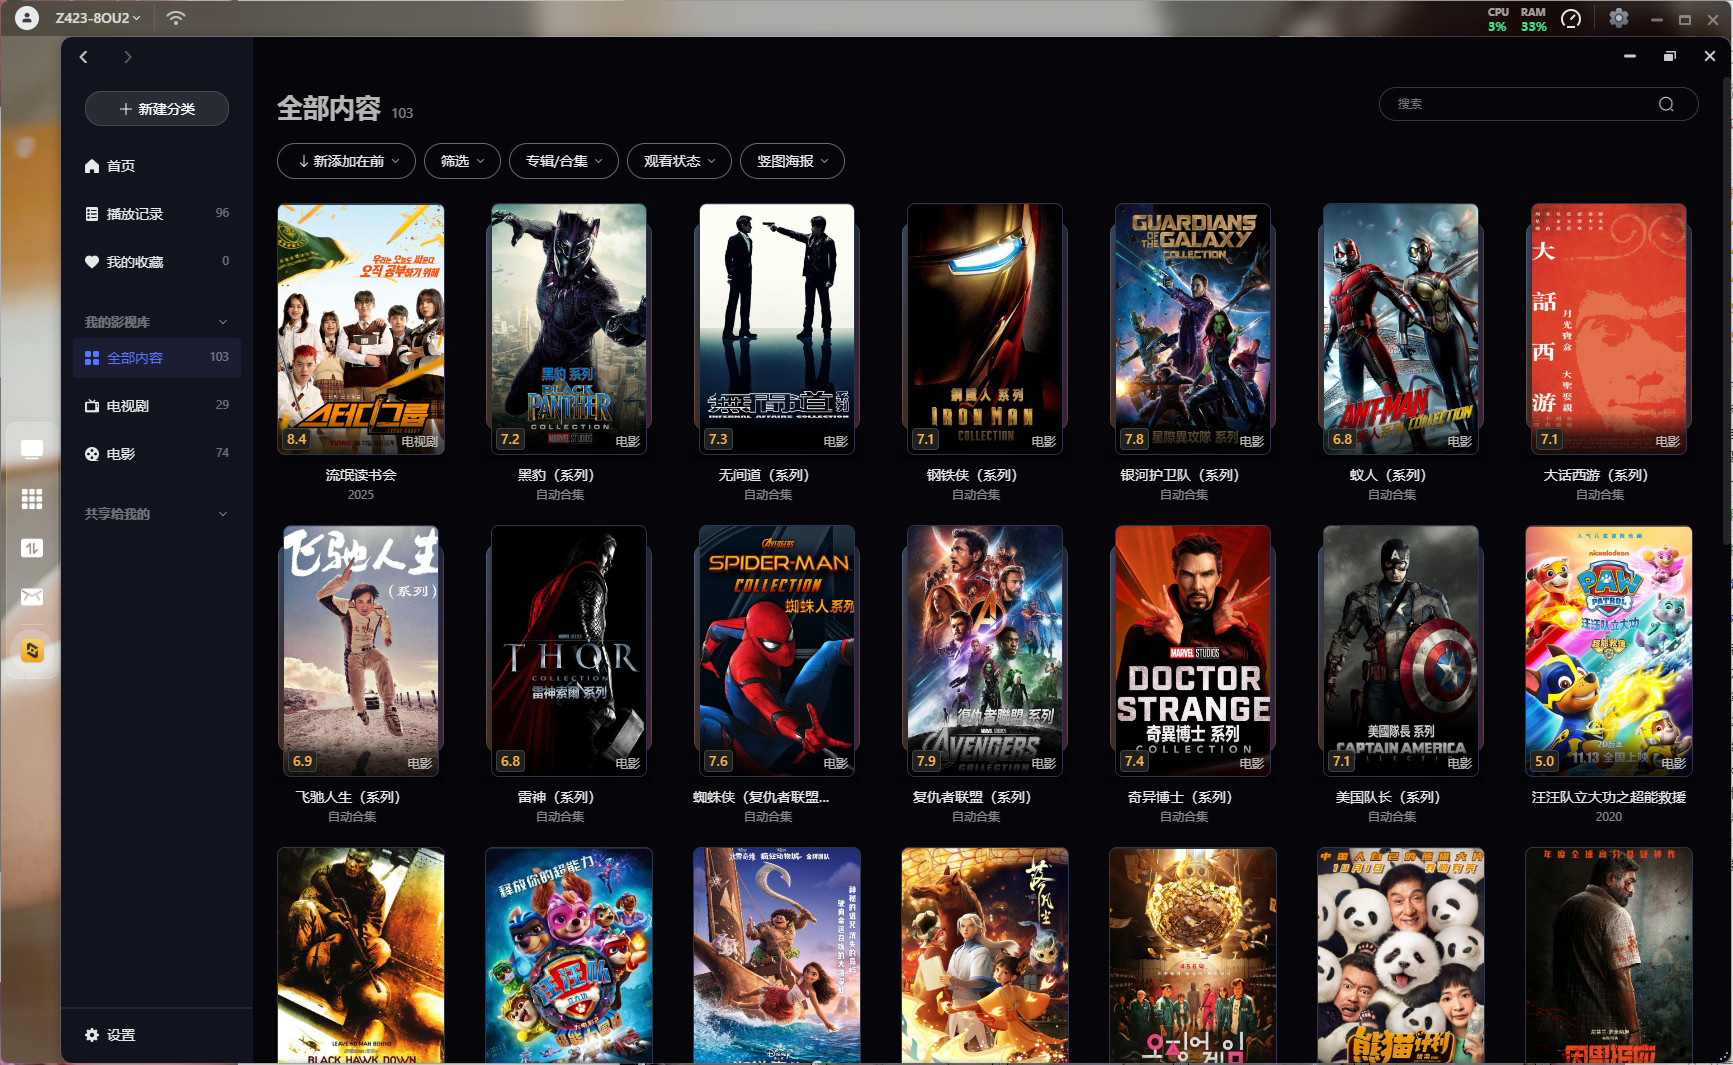Click the 奇异博士（系列） title text
The width and height of the screenshot is (1733, 1065).
coord(1180,797)
